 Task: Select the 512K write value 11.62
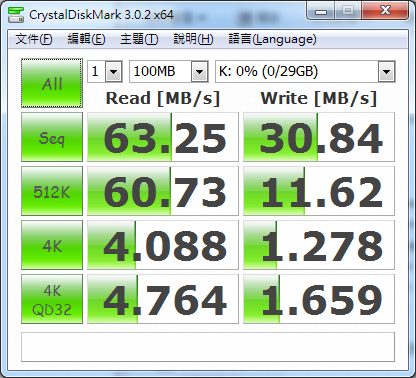319,191
